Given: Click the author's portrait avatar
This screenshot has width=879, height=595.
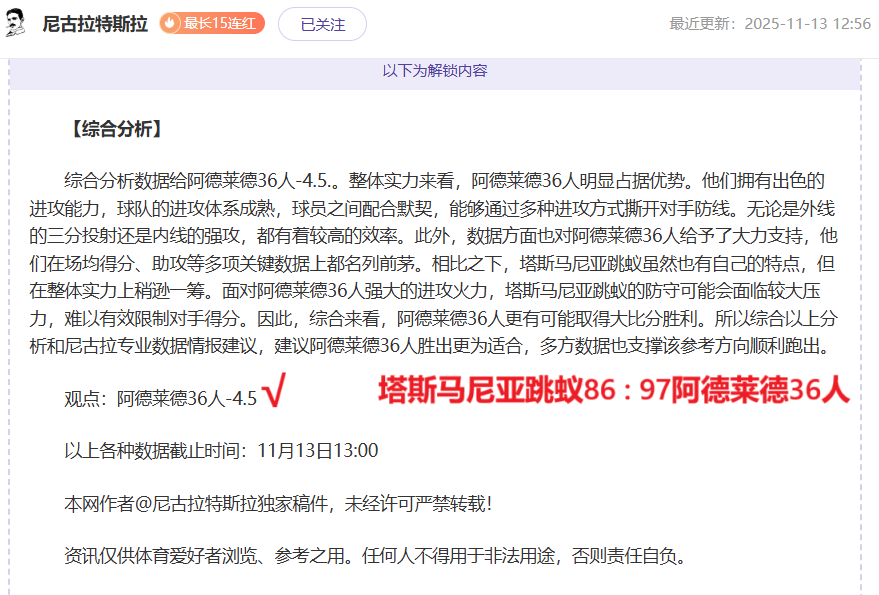Looking at the screenshot, I should pyautogui.click(x=17, y=23).
